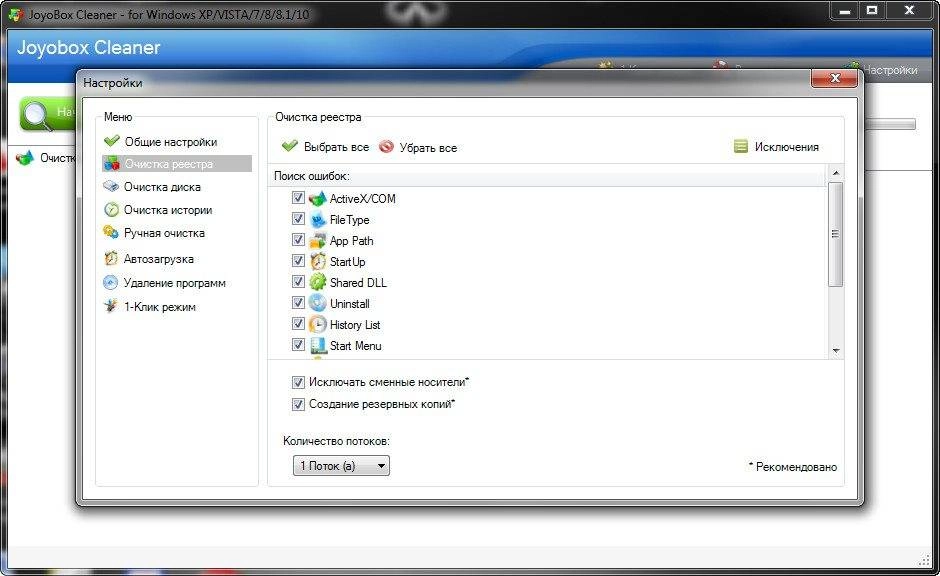Click the Uninstall disc icon
The height and width of the screenshot is (576, 940).
point(317,303)
